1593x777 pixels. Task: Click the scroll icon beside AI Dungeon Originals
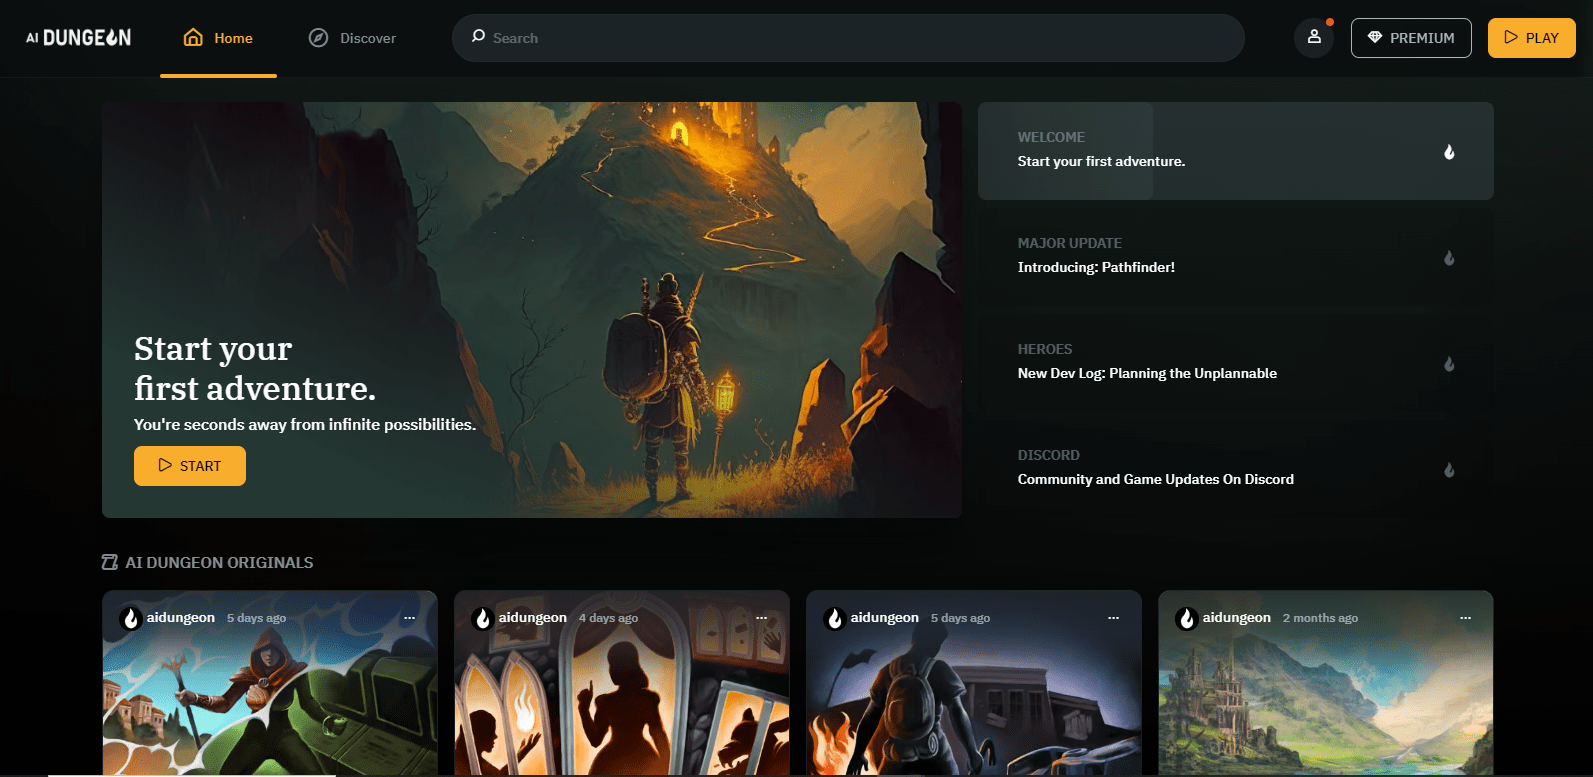tap(110, 562)
